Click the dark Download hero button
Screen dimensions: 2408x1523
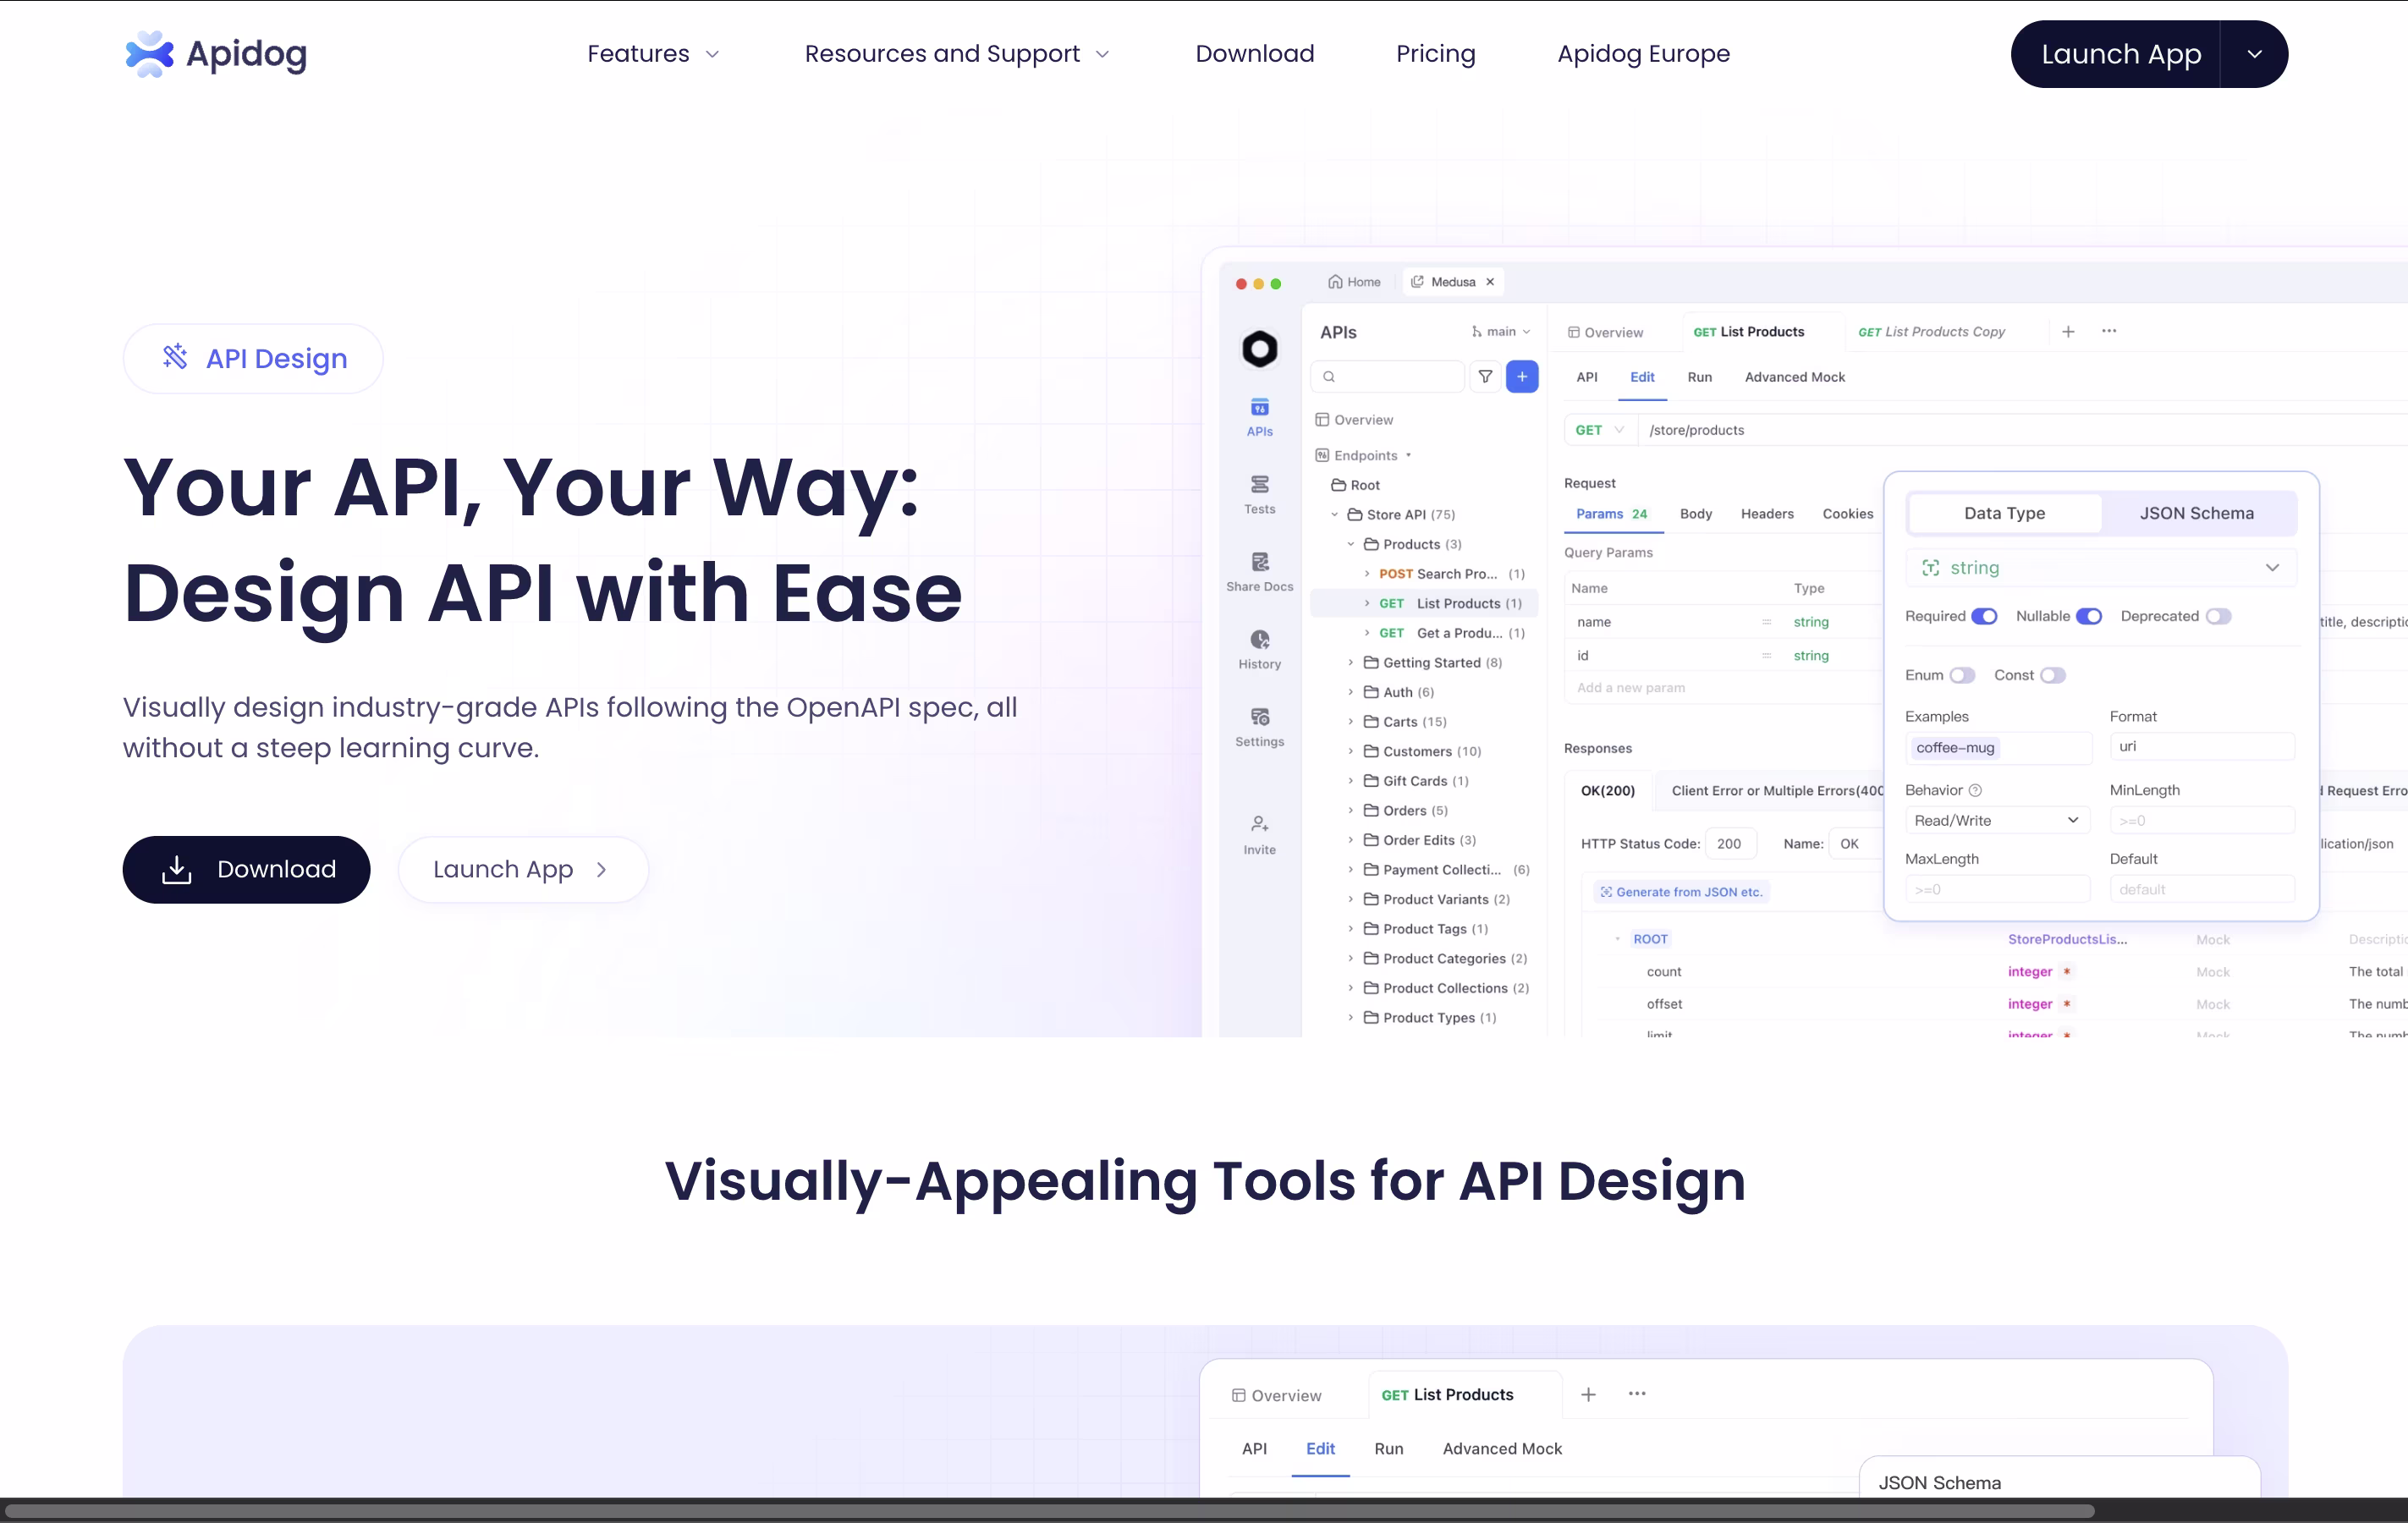click(246, 869)
